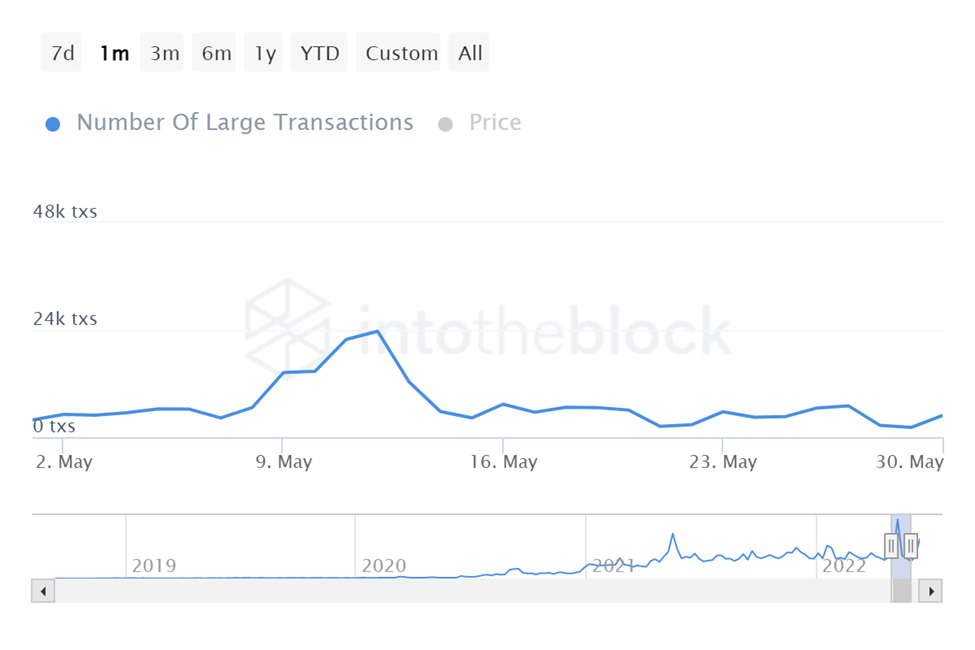The width and height of the screenshot is (975, 650).
Task: Click the navigator scroll left arrow
Action: [44, 591]
